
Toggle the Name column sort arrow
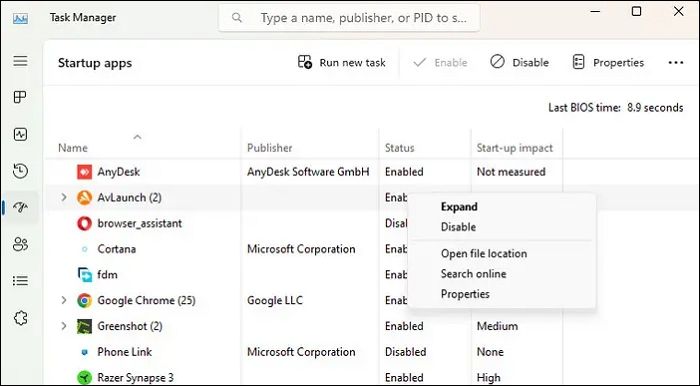pyautogui.click(x=138, y=137)
